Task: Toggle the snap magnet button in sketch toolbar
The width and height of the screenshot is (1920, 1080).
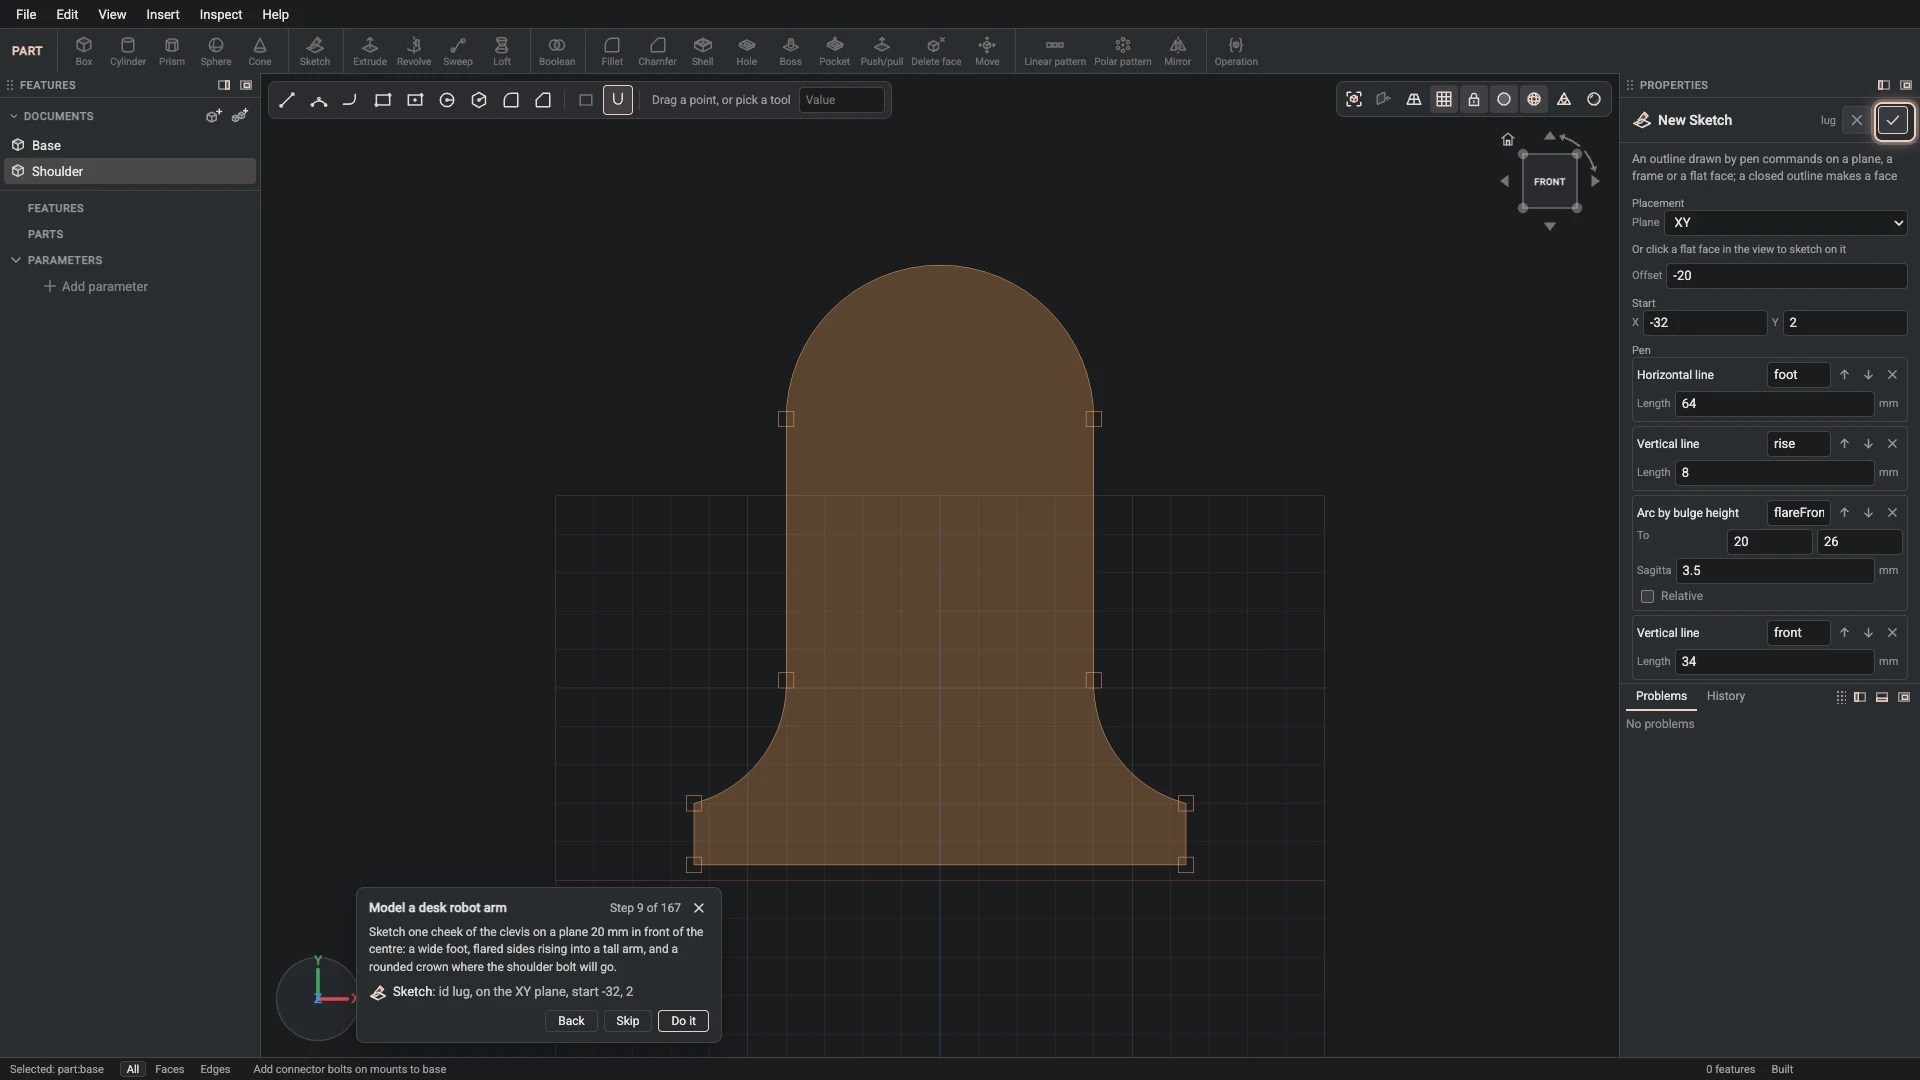Action: (618, 100)
